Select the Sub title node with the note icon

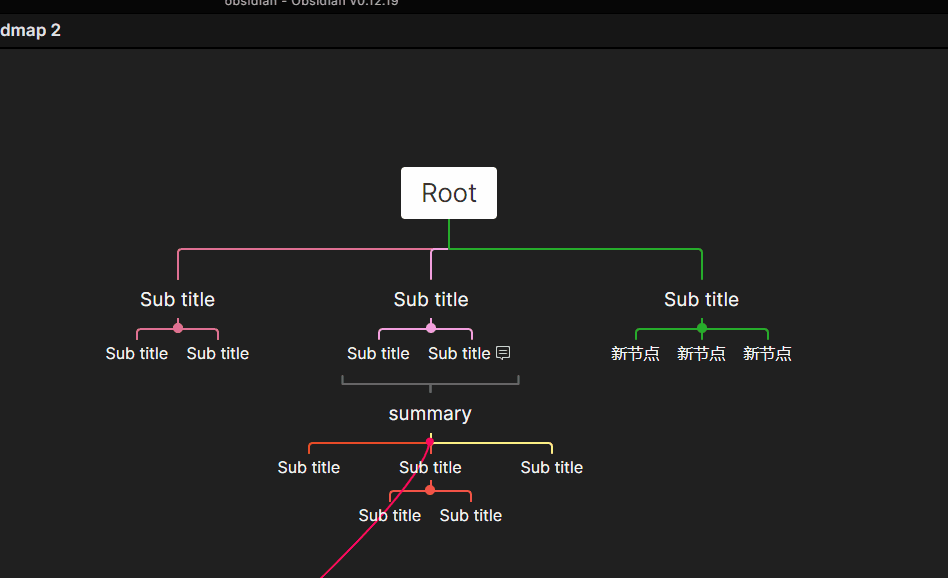point(459,353)
